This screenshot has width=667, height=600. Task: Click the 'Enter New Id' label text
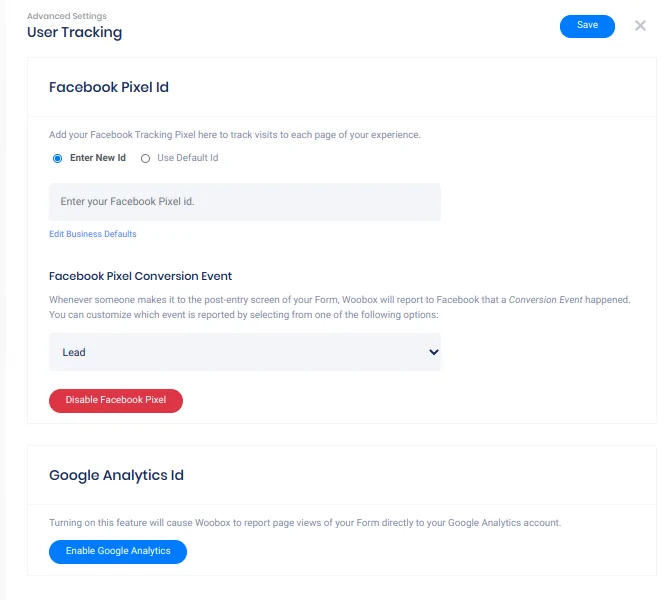click(98, 158)
